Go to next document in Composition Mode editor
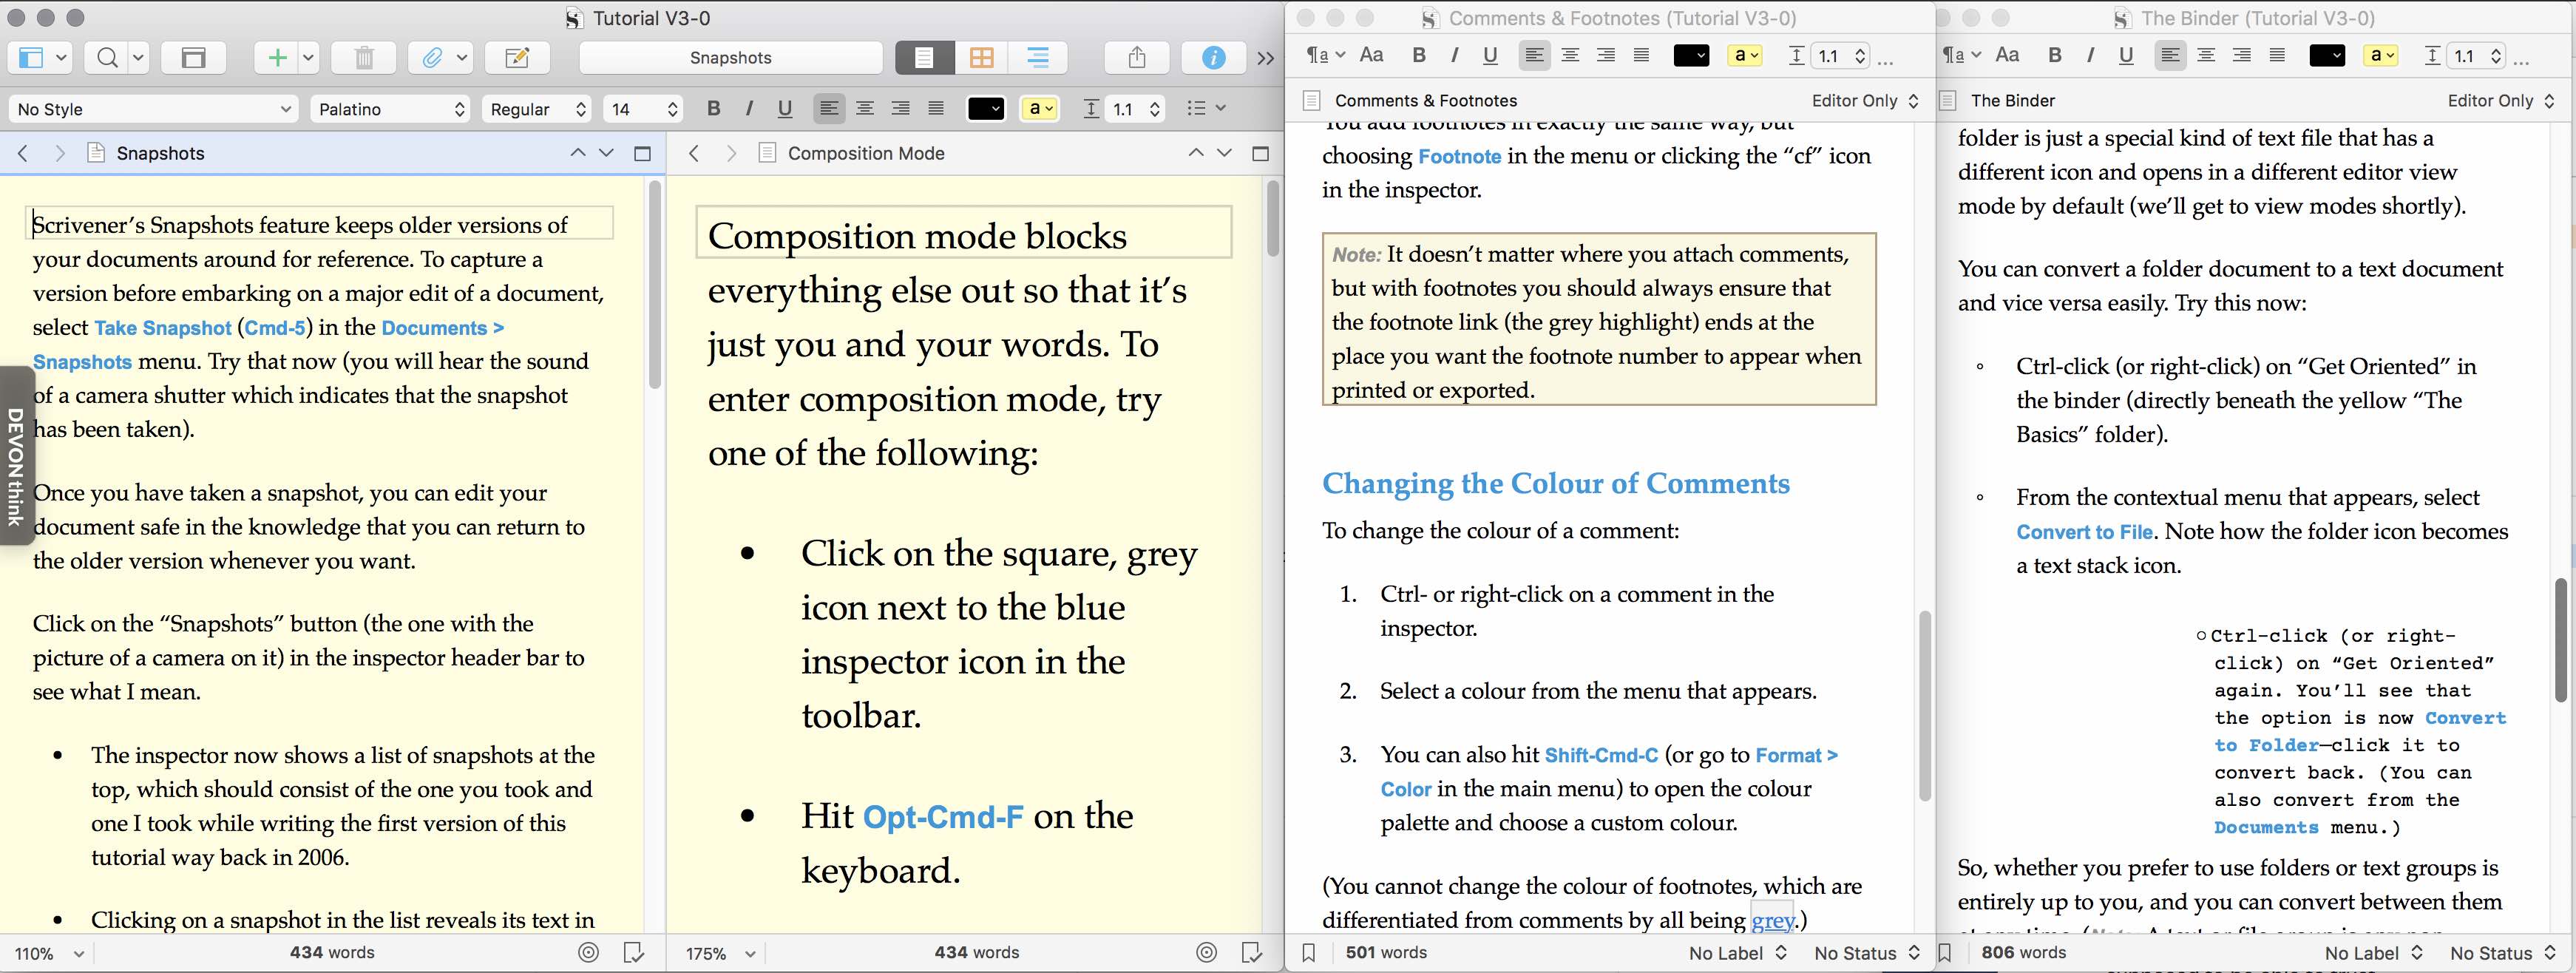The height and width of the screenshot is (973, 2576). click(x=1224, y=153)
